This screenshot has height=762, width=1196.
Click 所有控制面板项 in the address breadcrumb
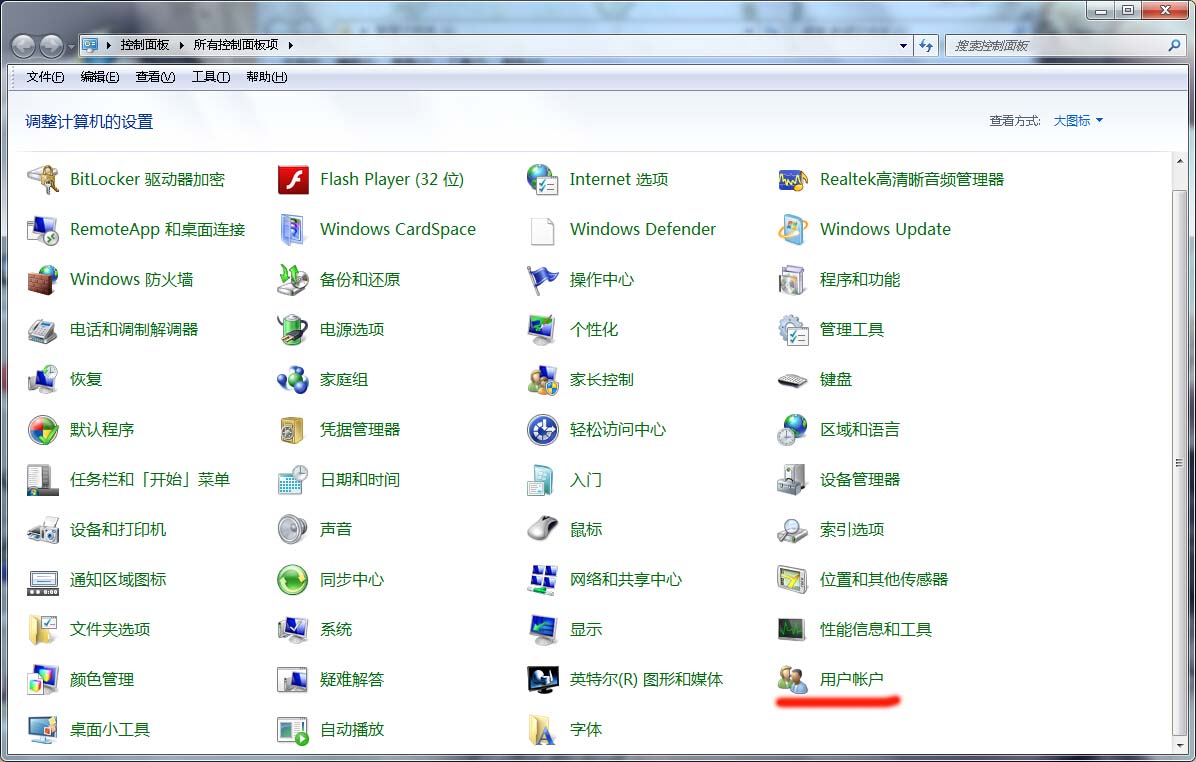(x=236, y=45)
